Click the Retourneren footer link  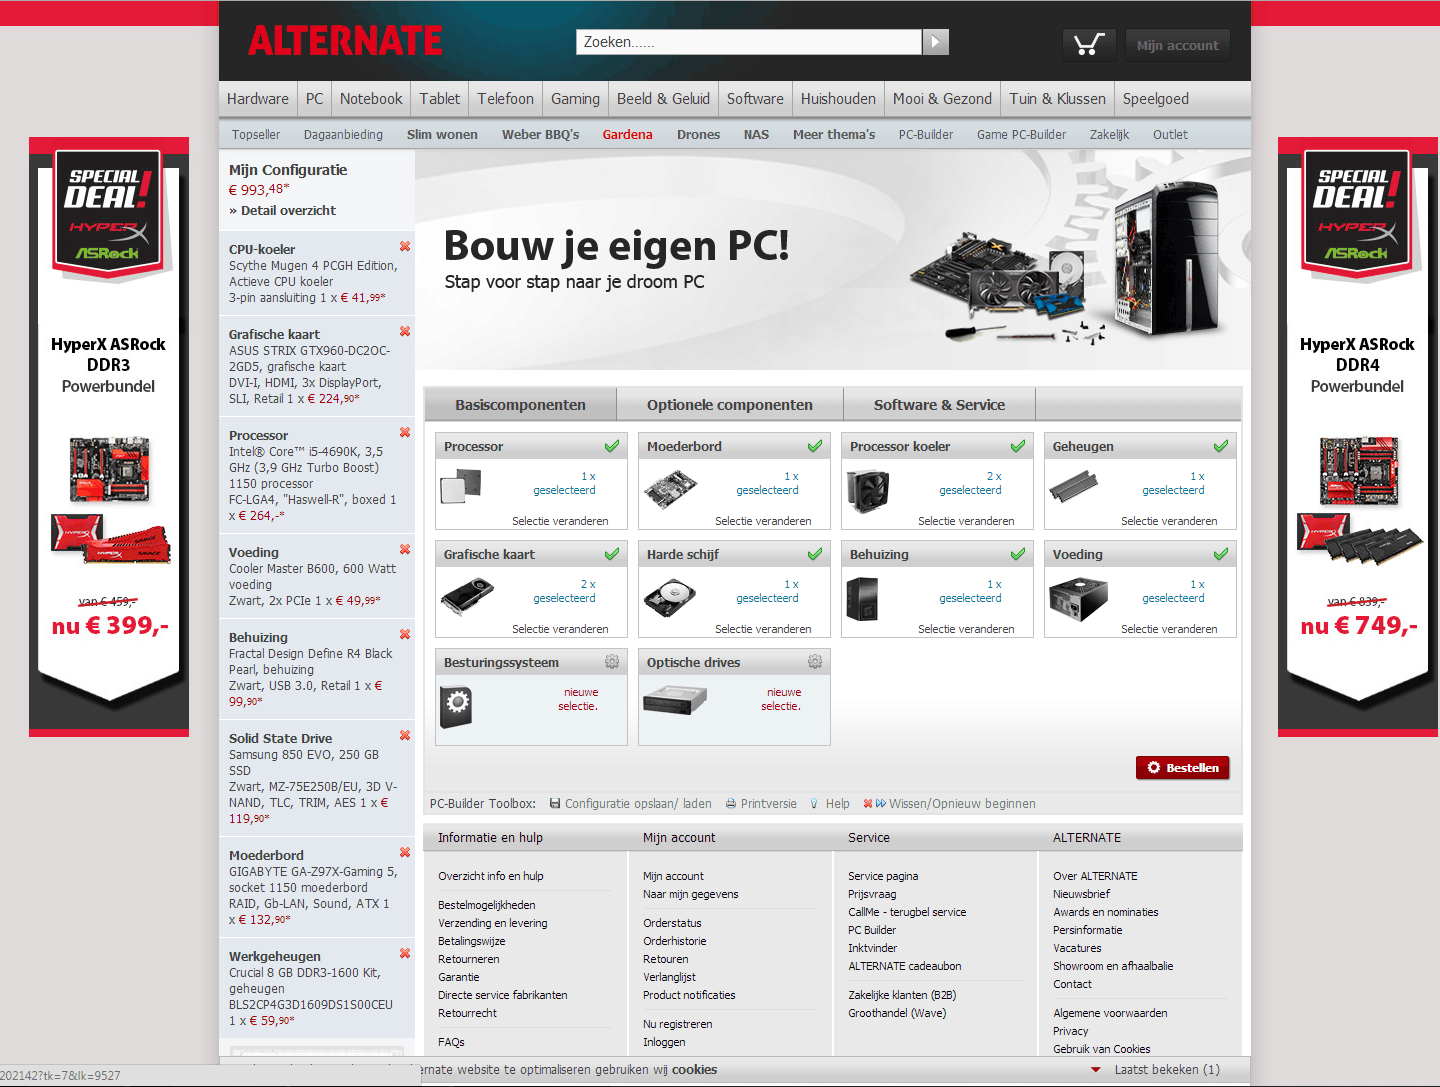point(469,959)
